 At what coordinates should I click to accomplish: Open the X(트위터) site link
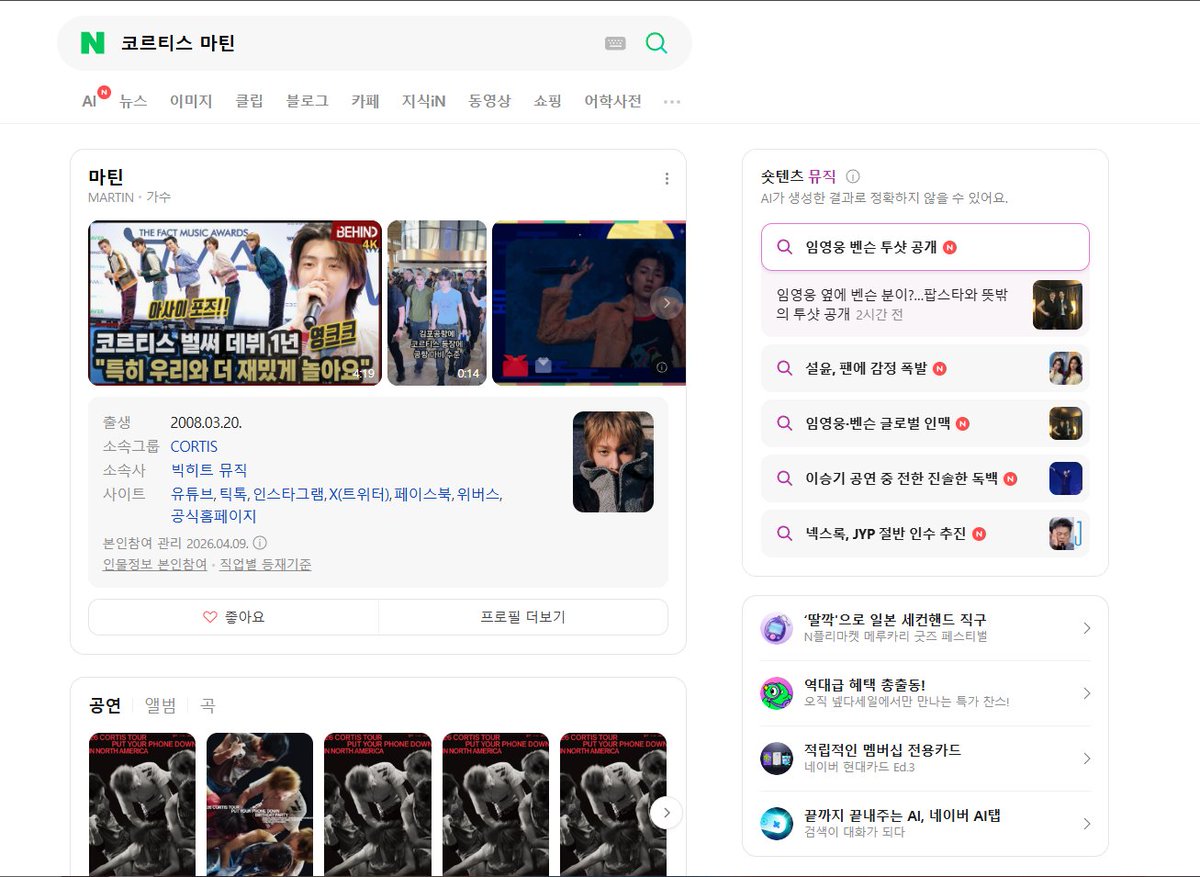[x=359, y=494]
